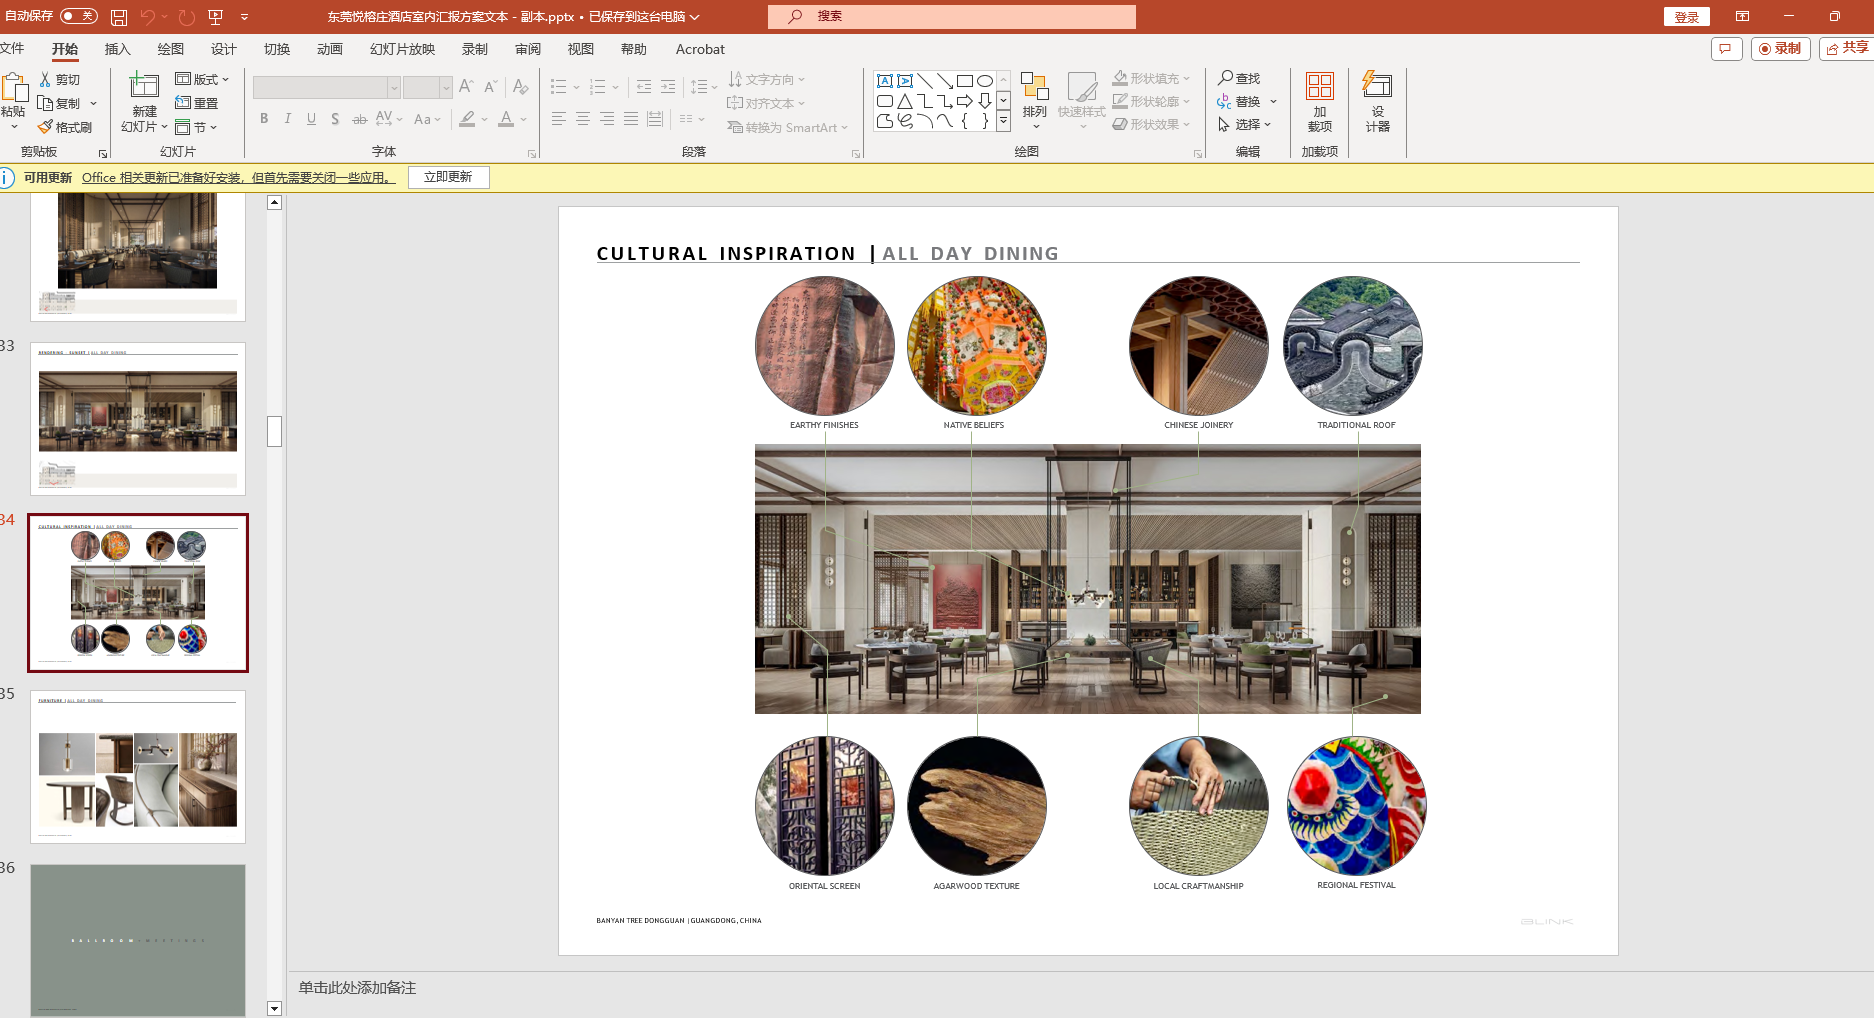Toggle AutoSave (自动保存) switch
1874x1018 pixels.
tap(79, 16)
